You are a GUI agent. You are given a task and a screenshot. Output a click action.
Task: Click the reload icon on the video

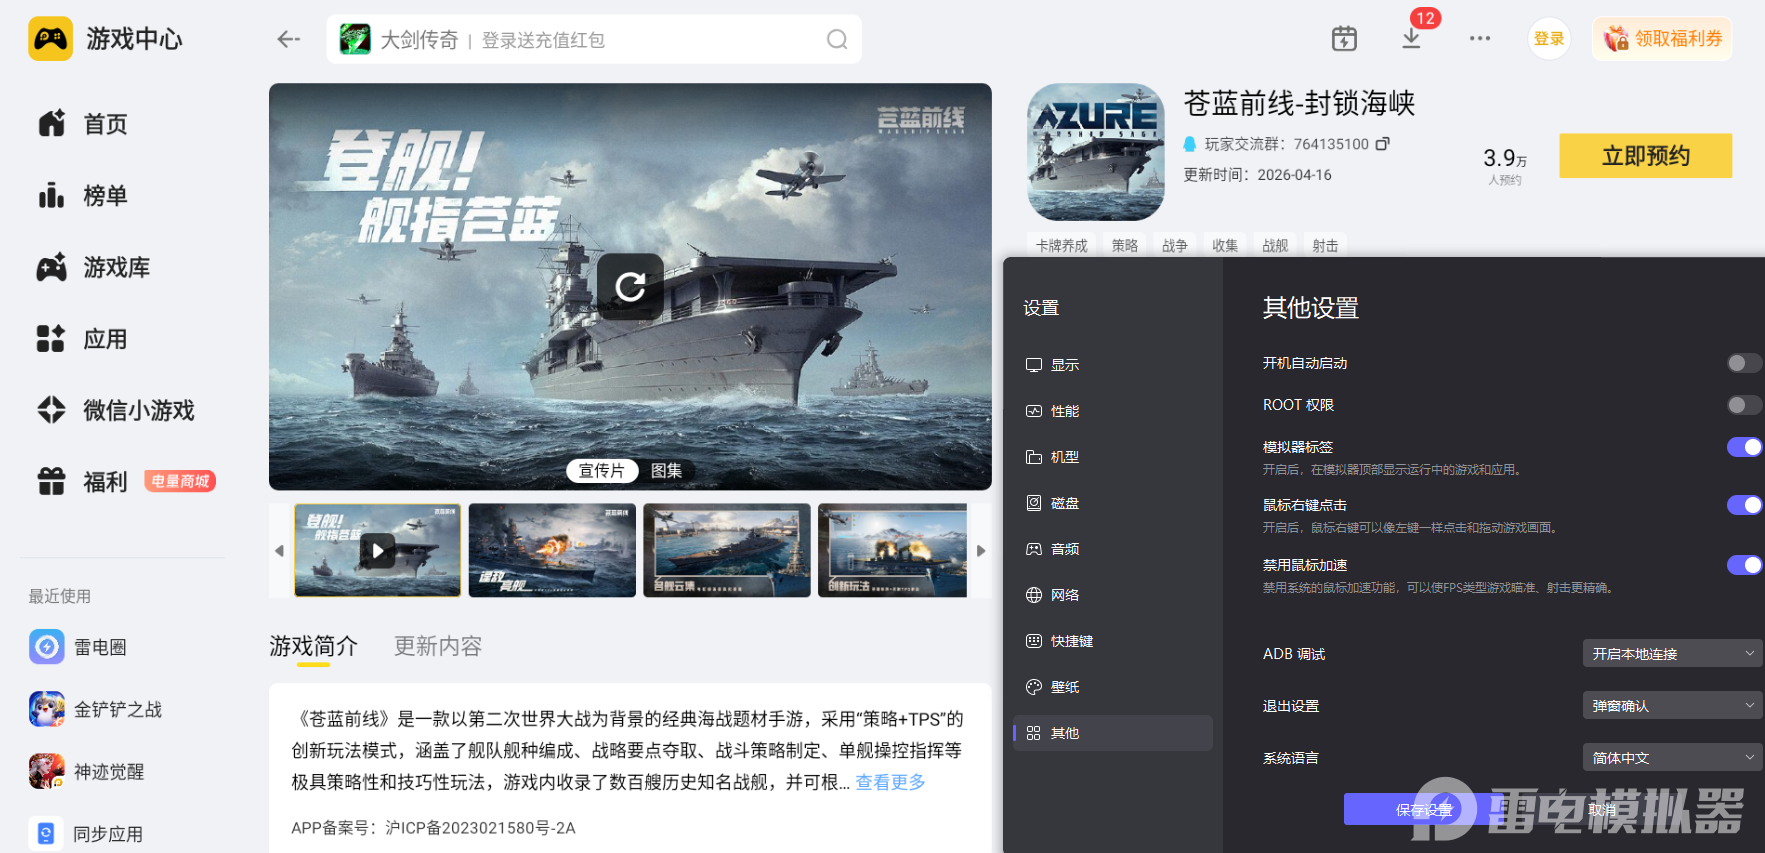tap(630, 287)
